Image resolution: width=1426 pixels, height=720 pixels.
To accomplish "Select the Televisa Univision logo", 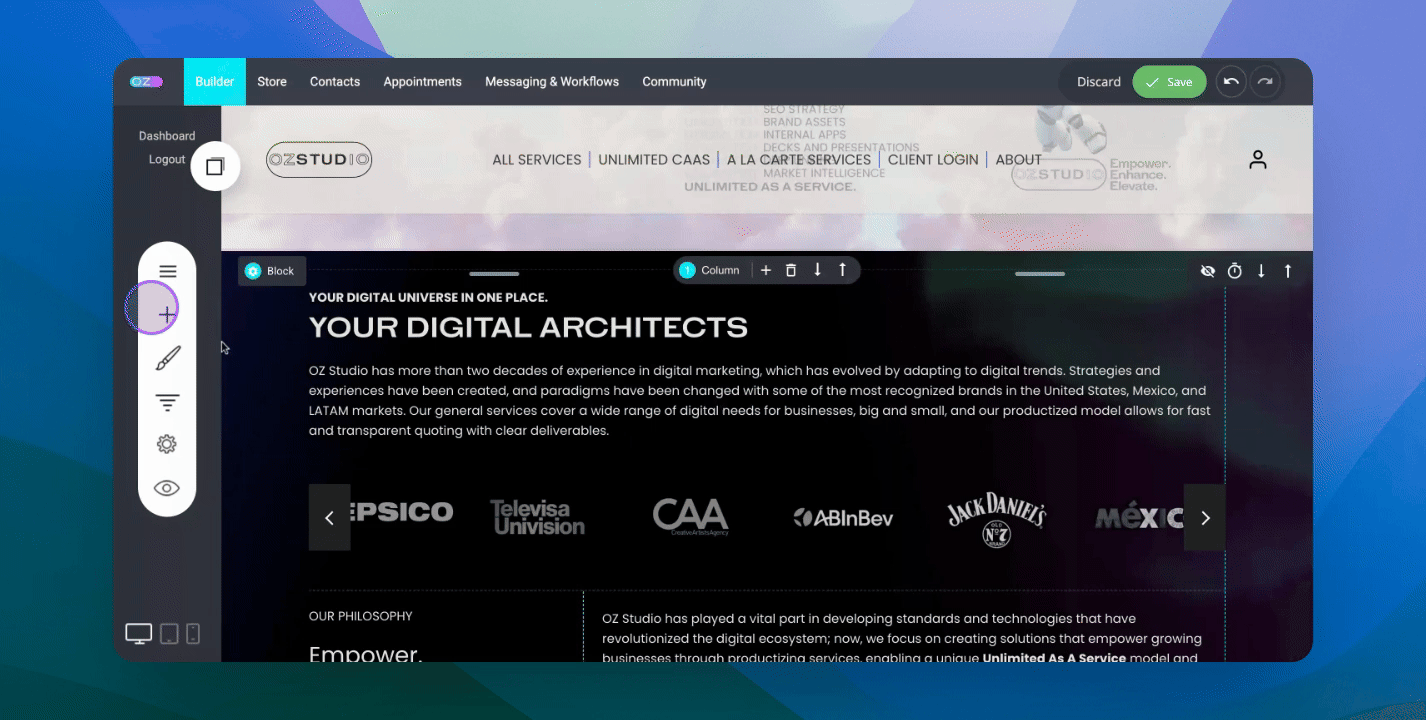I will click(538, 518).
